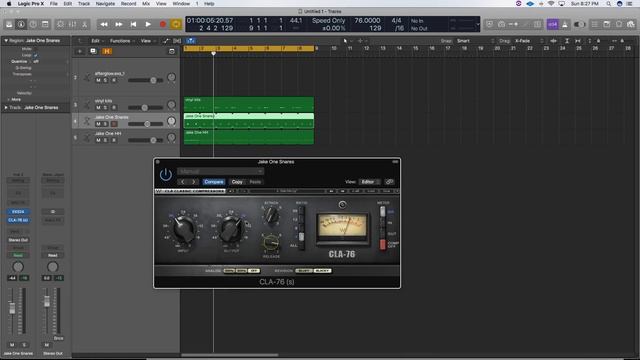Open the Media Browser icon at far right
This screenshot has height=360, width=640.
631,24
